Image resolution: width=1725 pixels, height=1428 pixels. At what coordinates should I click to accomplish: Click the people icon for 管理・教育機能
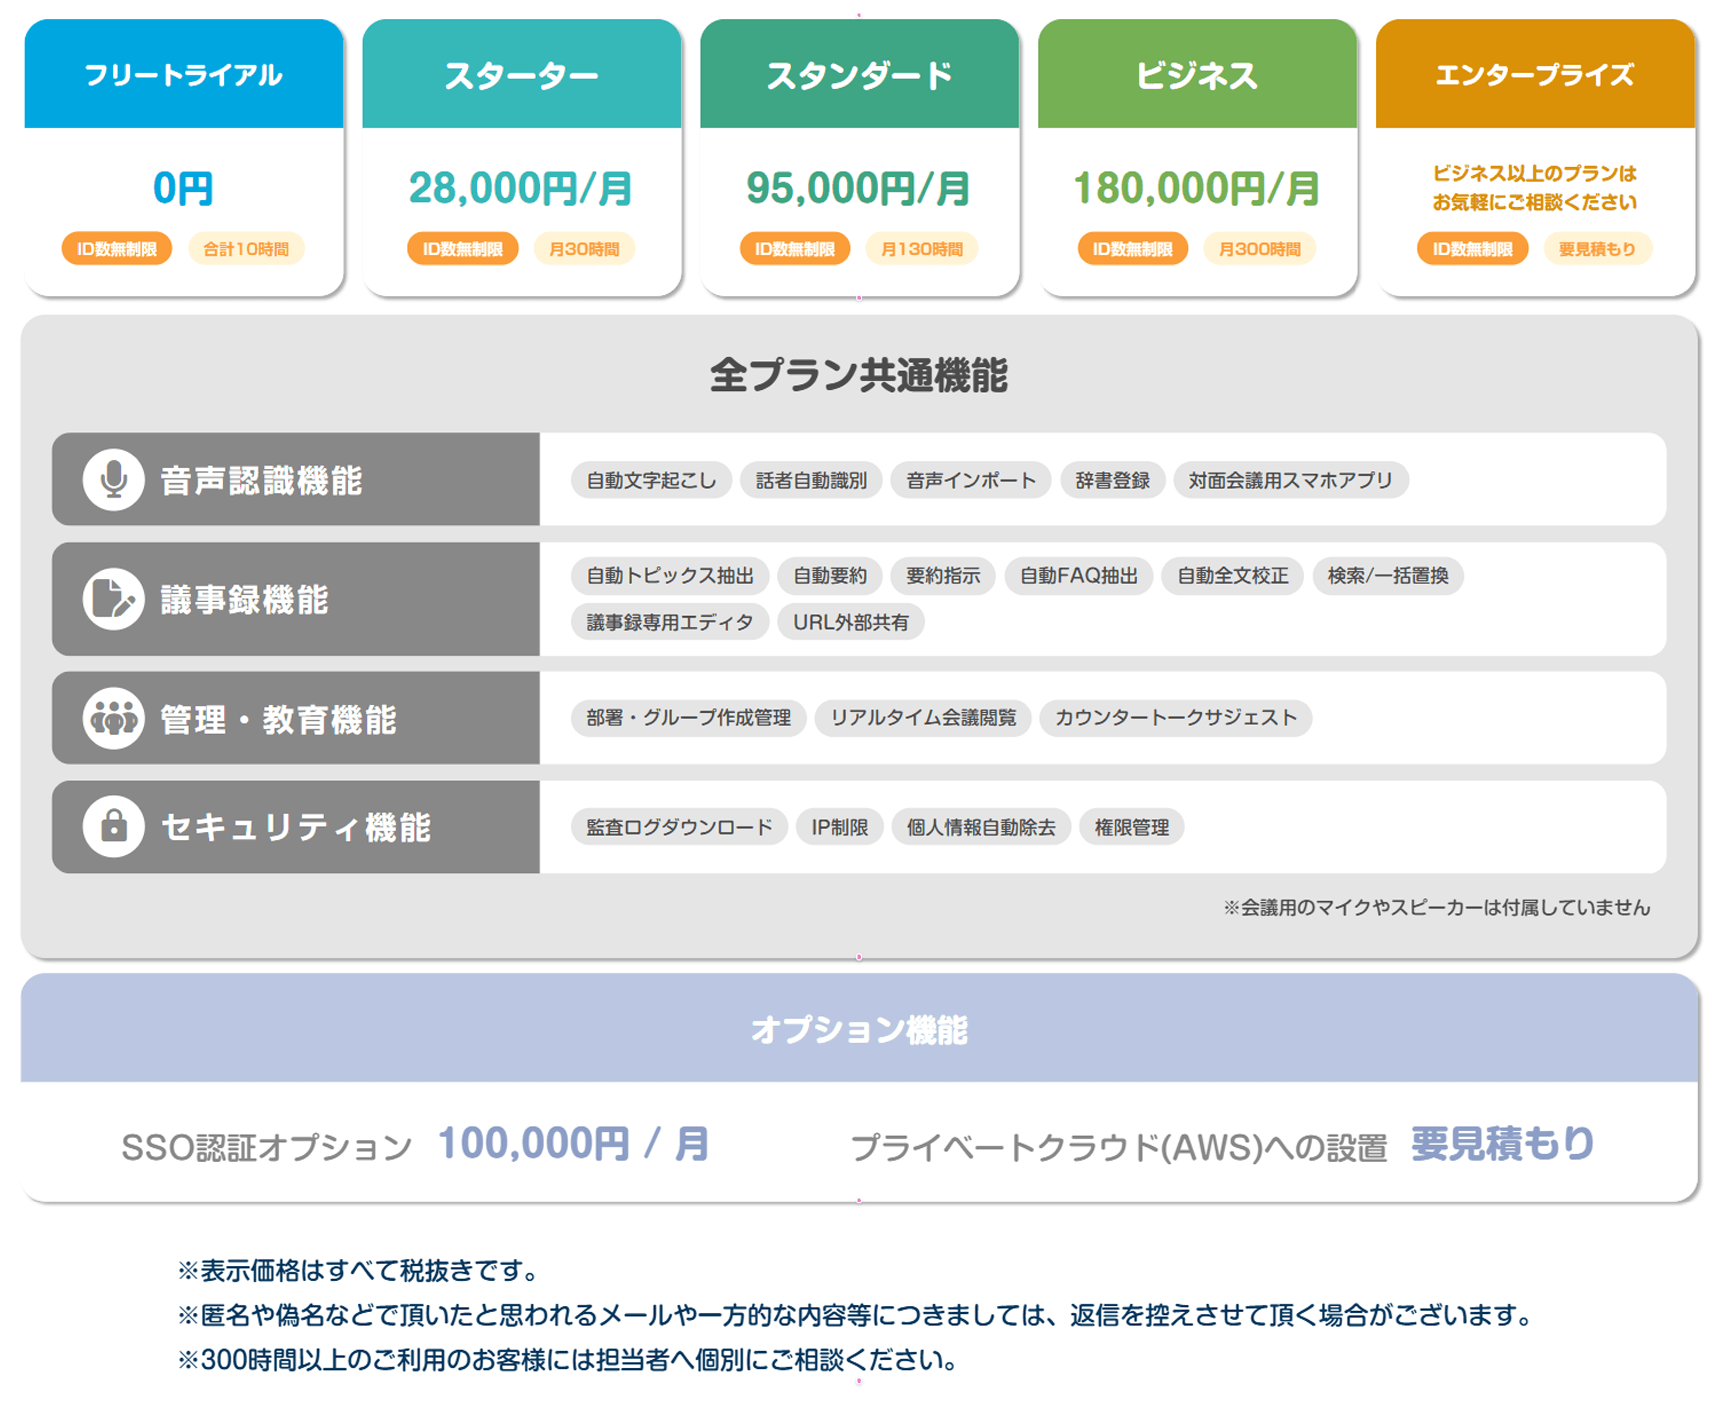tap(113, 718)
